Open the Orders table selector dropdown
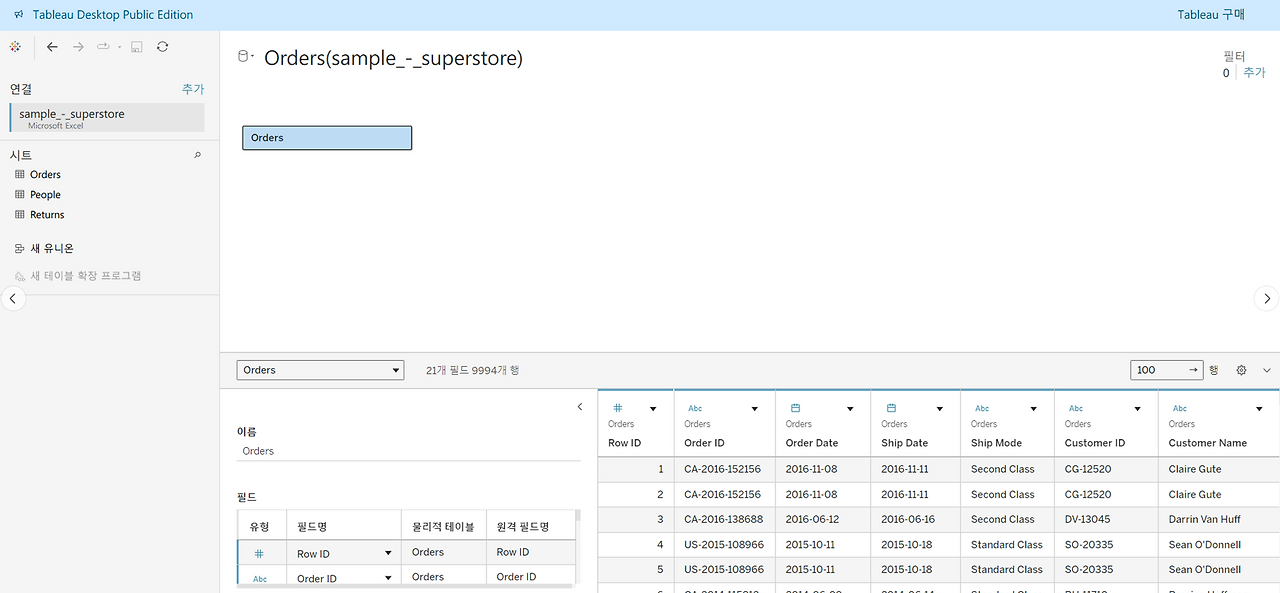The height and width of the screenshot is (593, 1280). coord(320,370)
